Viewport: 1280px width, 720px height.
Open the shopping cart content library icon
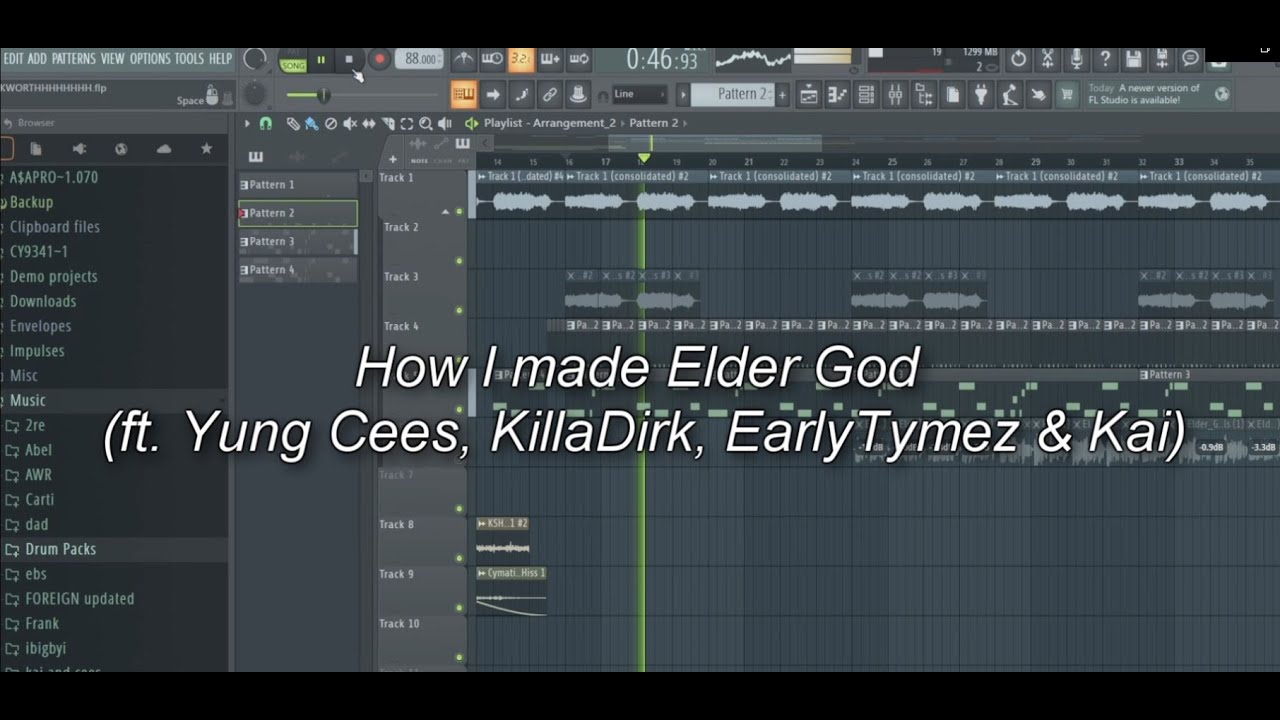coord(1067,95)
